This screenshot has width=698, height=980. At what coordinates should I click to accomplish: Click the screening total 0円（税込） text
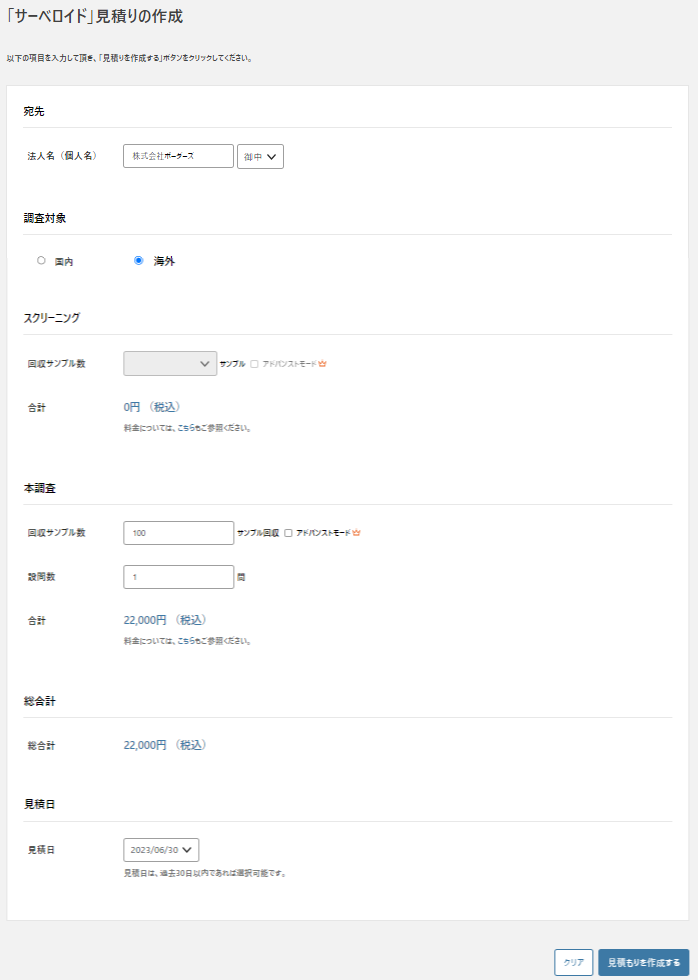coord(152,407)
